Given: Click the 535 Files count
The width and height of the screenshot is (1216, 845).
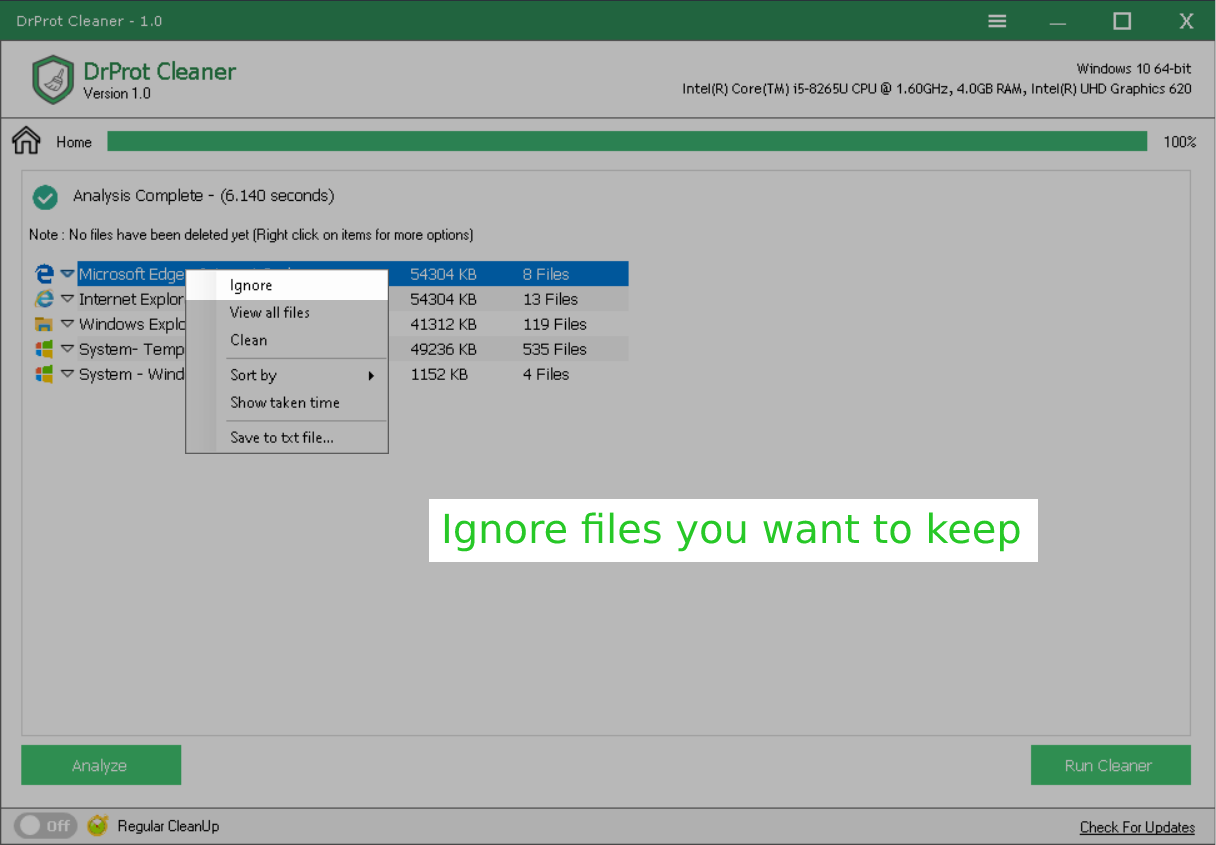Looking at the screenshot, I should (555, 349).
